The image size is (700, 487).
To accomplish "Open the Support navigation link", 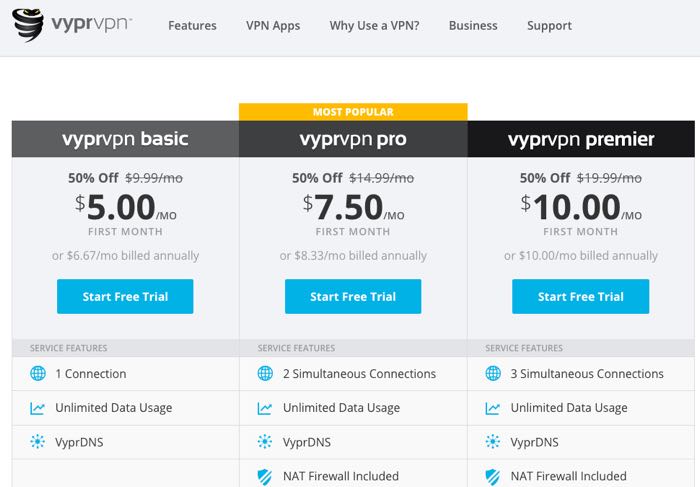I will pos(550,26).
